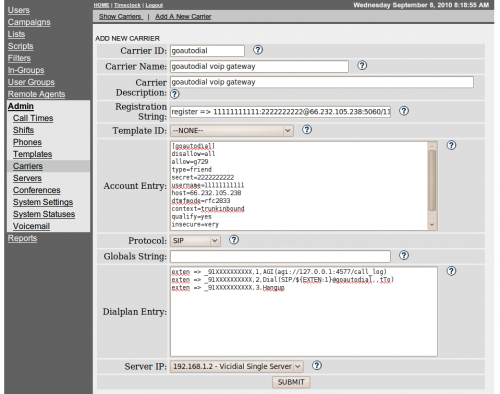This screenshot has height=394, width=500.
Task: Click the Carrier ID input field
Action: pos(207,51)
